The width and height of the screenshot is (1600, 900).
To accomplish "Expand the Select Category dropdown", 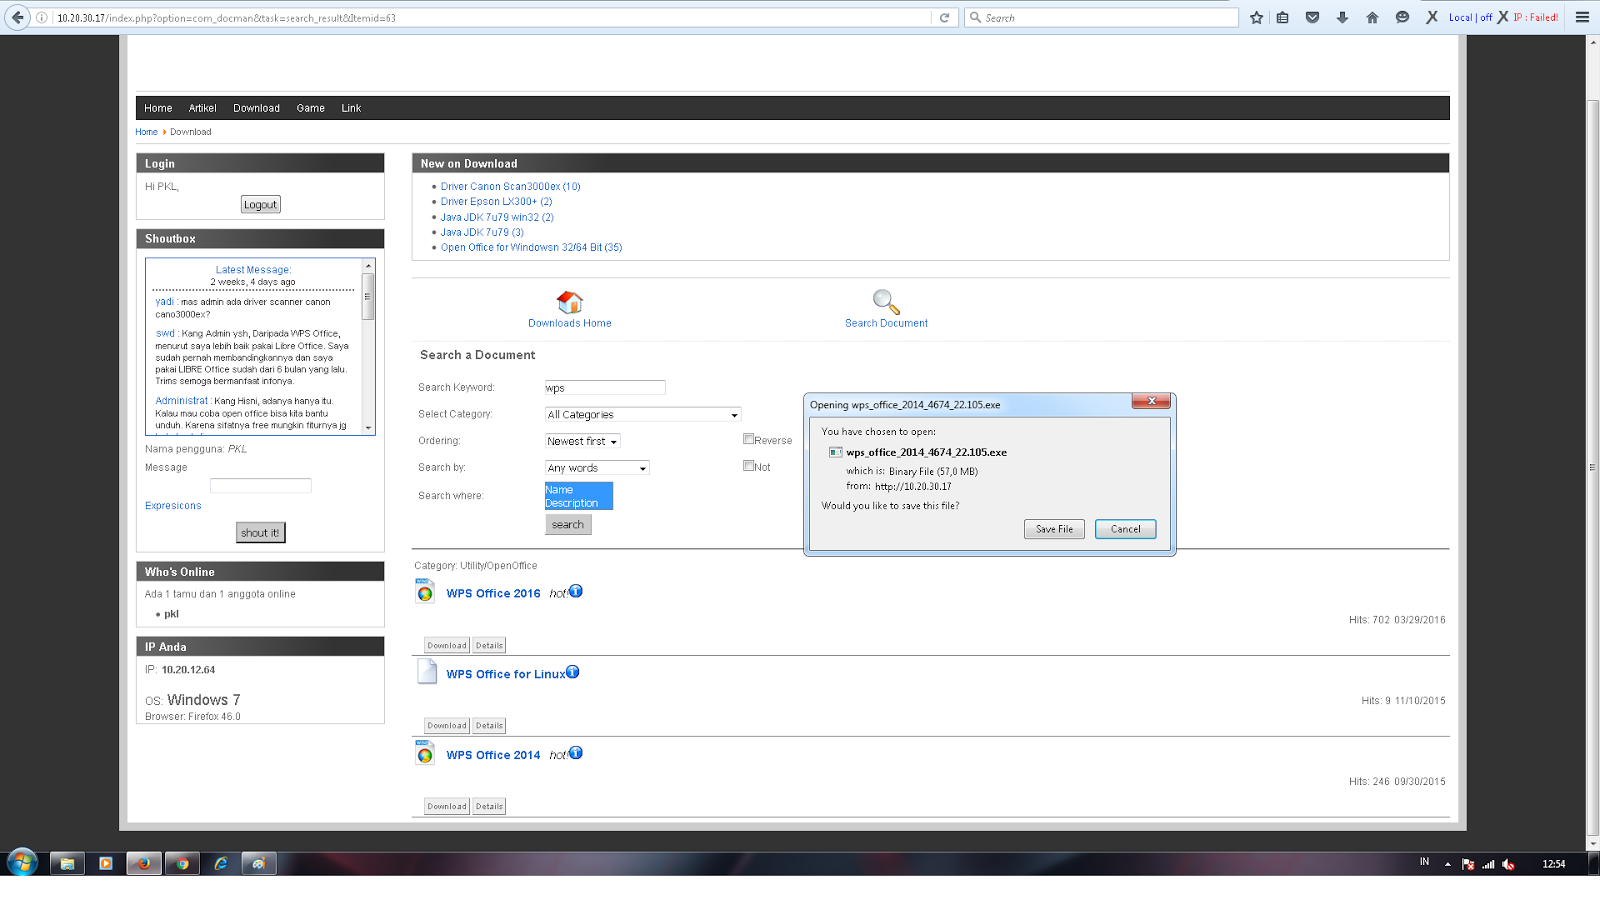I will point(643,414).
